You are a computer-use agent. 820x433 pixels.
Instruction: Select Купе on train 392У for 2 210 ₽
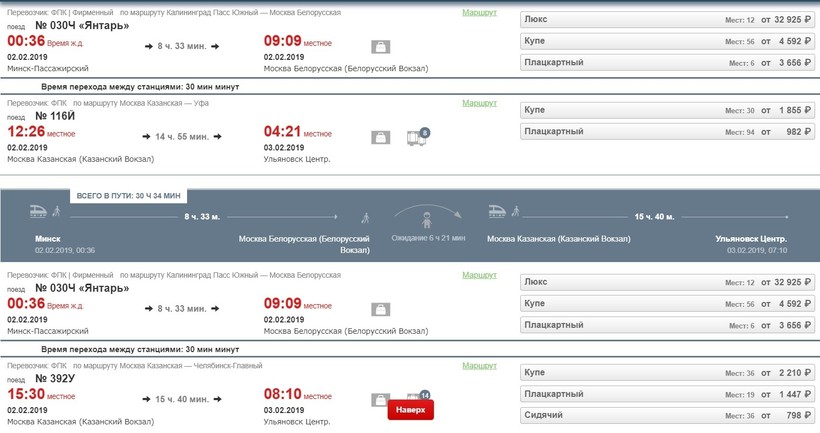pyautogui.click(x=667, y=372)
